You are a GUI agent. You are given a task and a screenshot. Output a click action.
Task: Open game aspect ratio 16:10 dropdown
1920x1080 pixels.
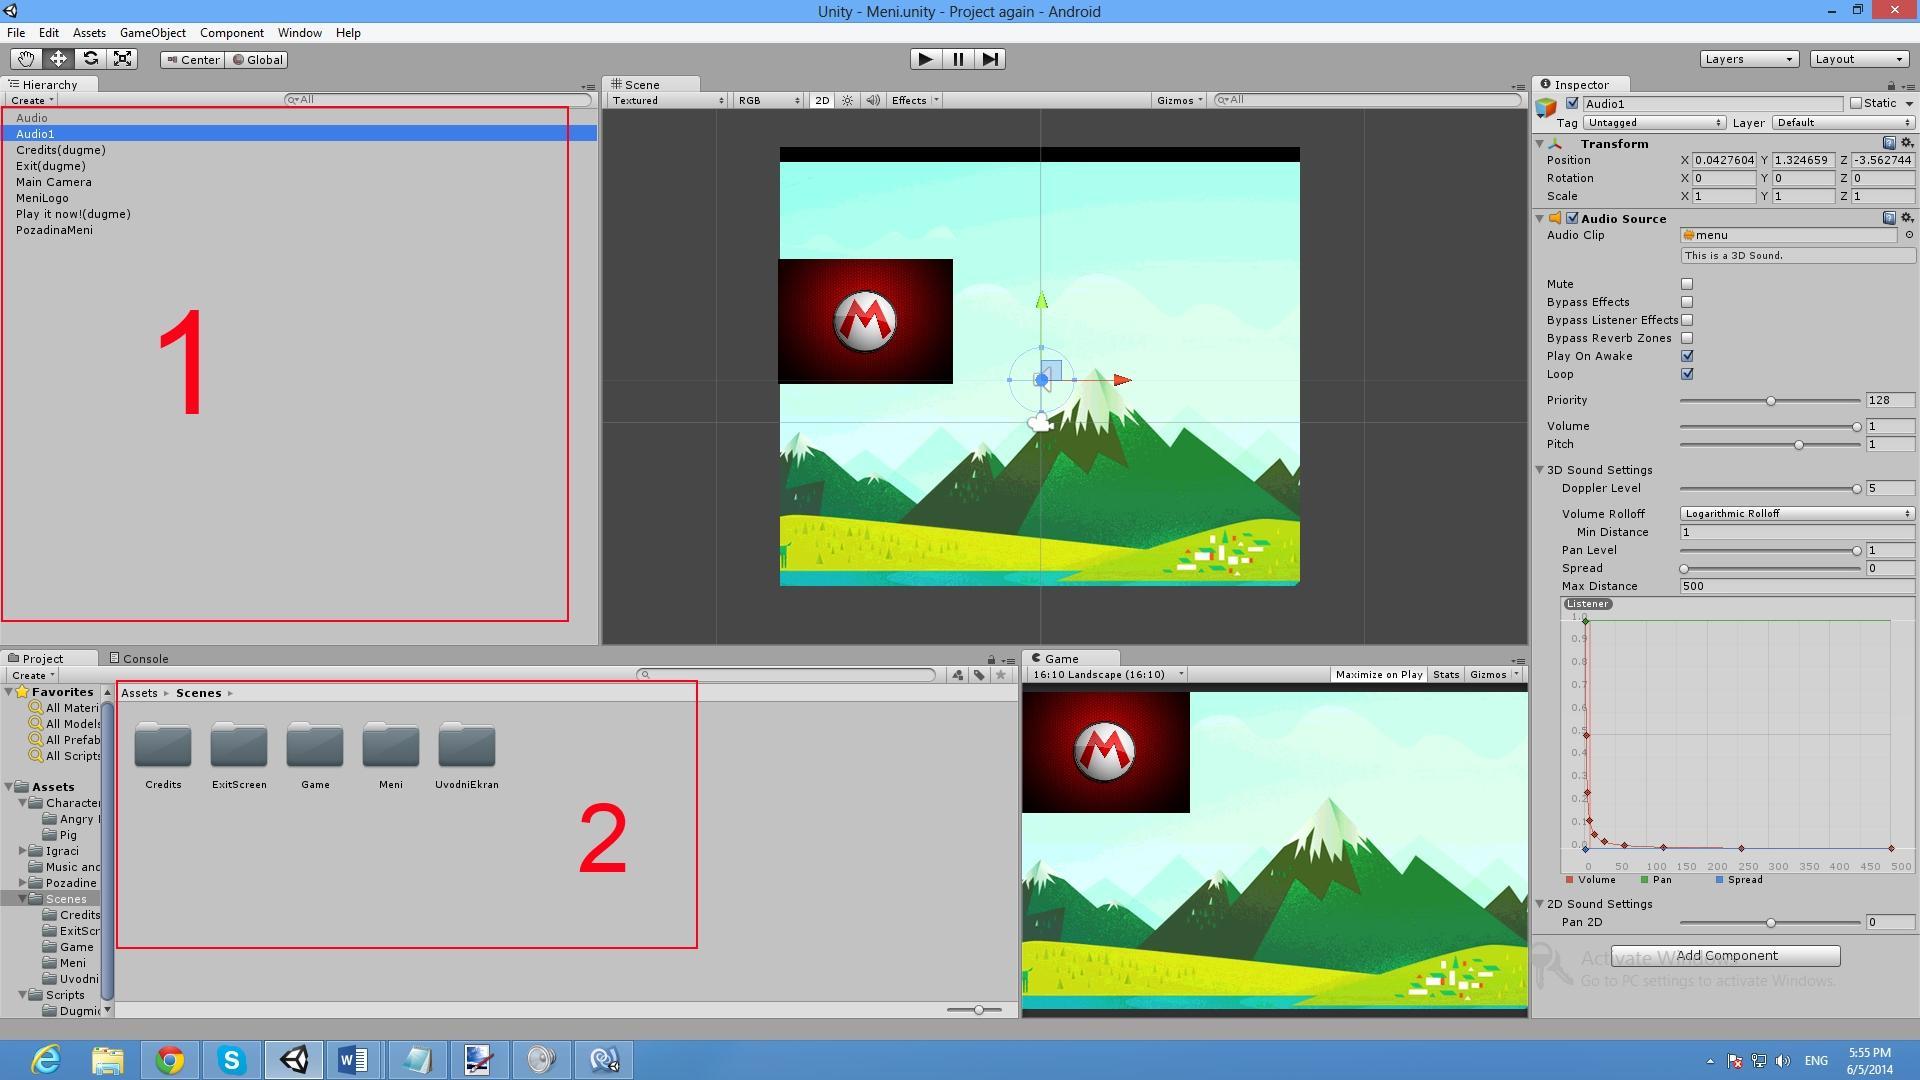click(1107, 675)
